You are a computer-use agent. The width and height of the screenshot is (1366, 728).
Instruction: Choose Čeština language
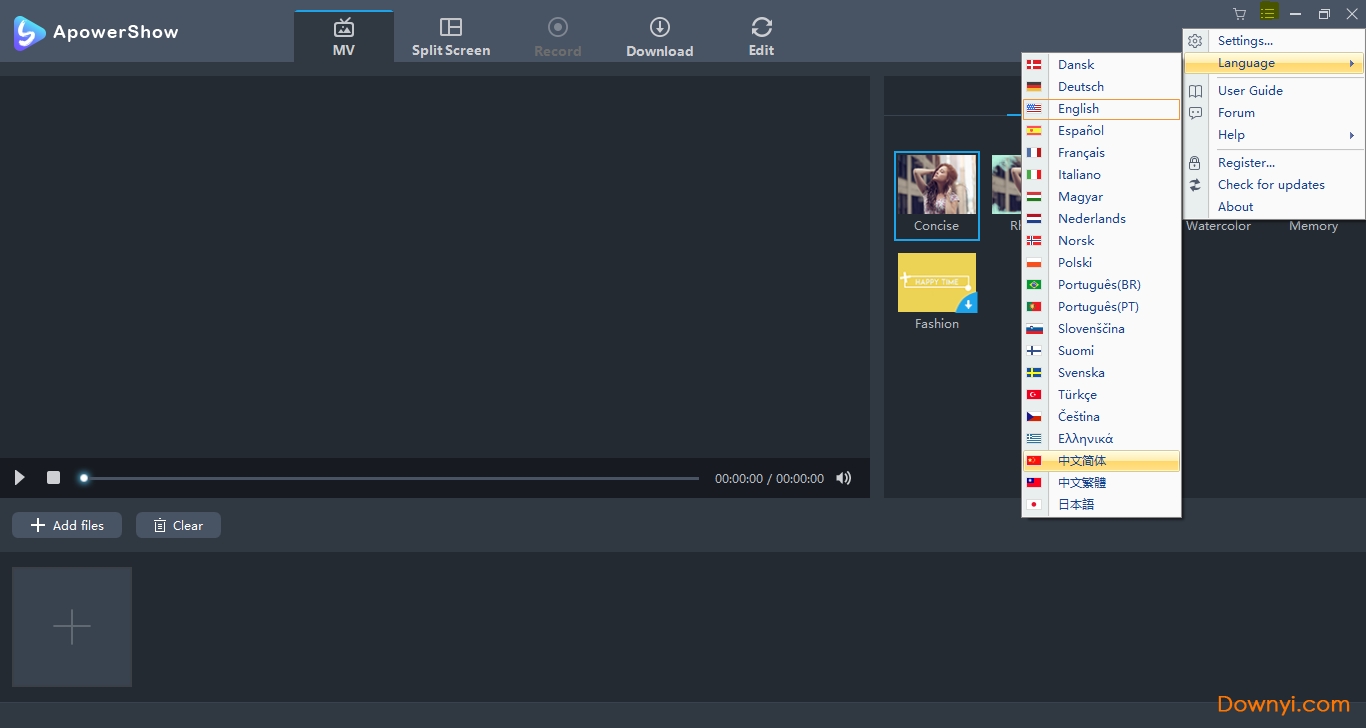coord(1101,417)
